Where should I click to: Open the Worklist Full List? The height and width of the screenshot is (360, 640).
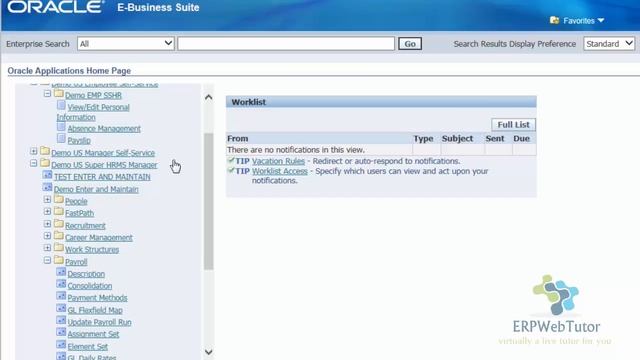tap(513, 124)
